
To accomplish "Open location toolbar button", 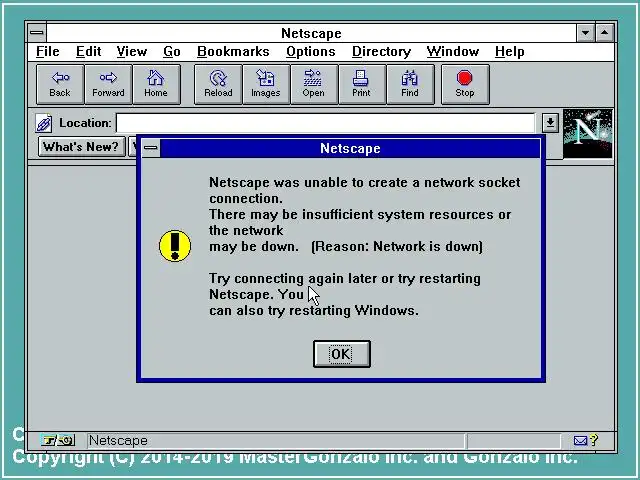I will 313,84.
